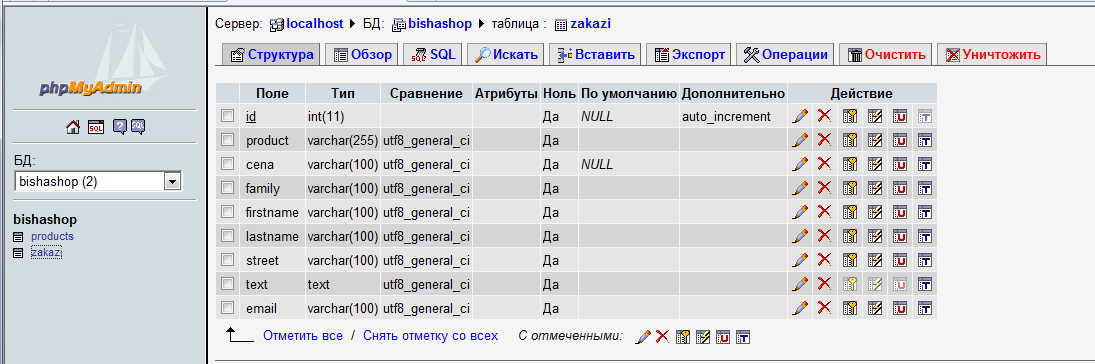Click 'Снять отметку со всех' link
1095x364 pixels.
[x=431, y=336]
